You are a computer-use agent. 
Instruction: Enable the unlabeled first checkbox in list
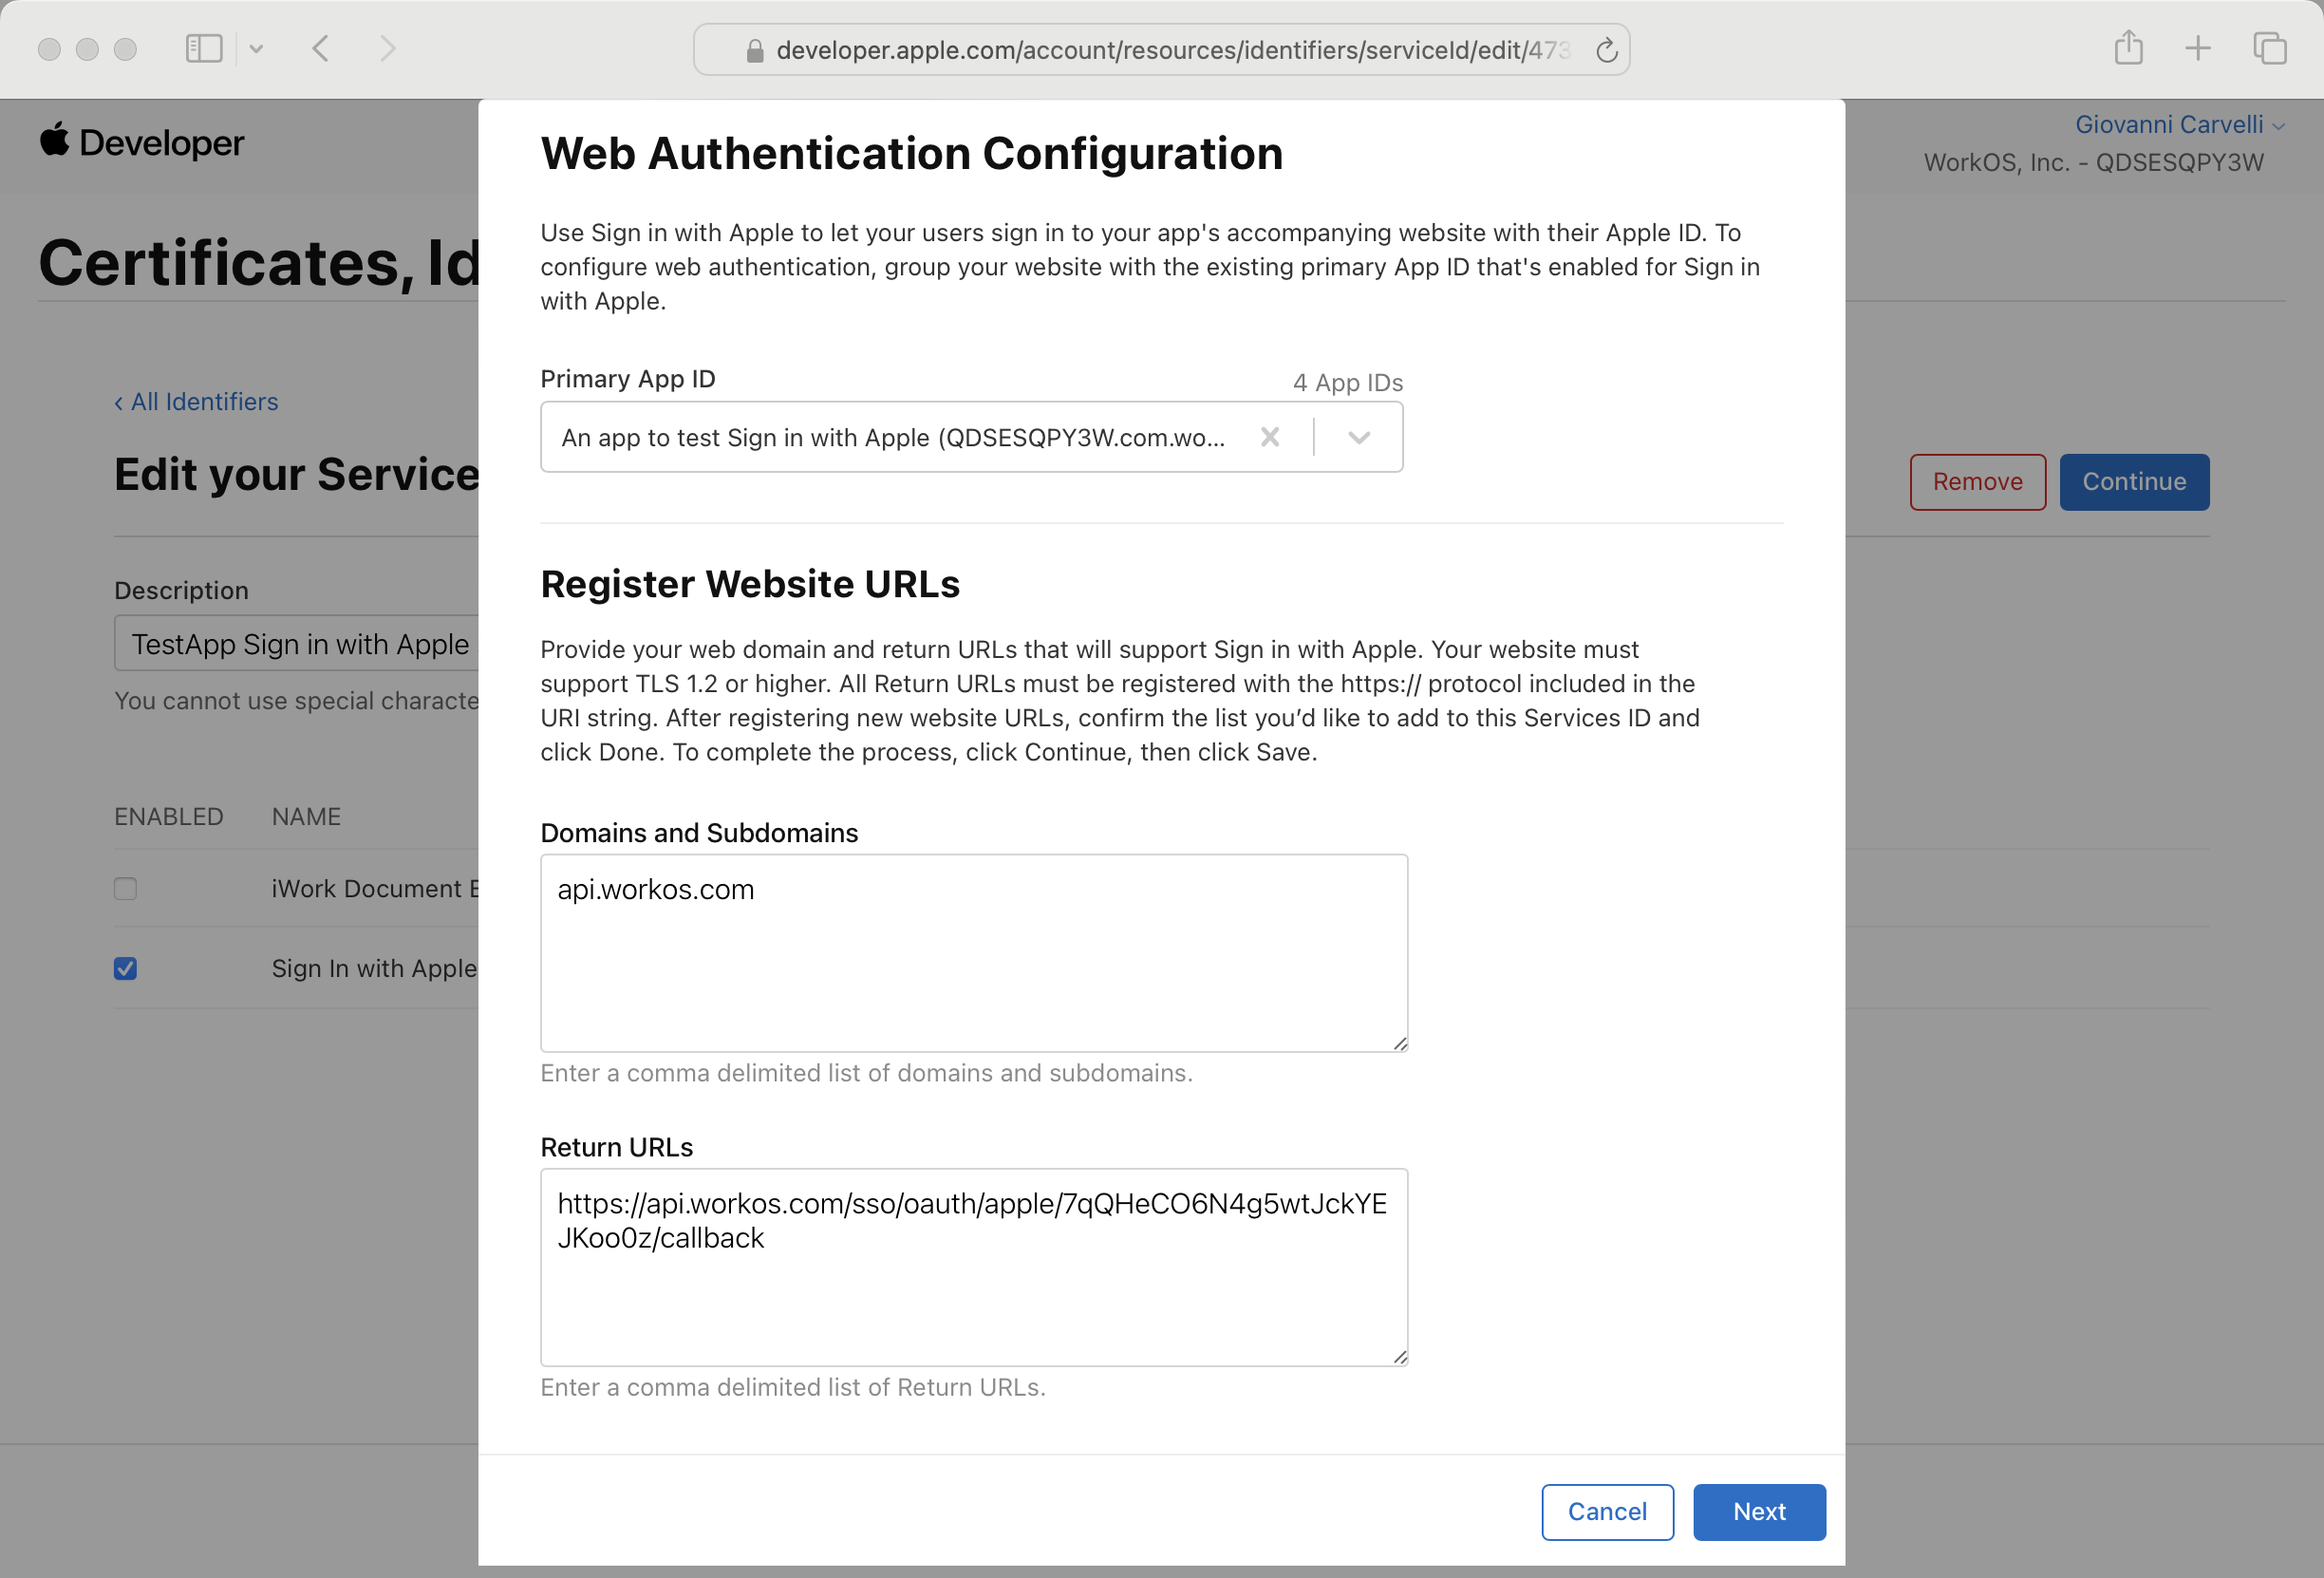[x=125, y=888]
